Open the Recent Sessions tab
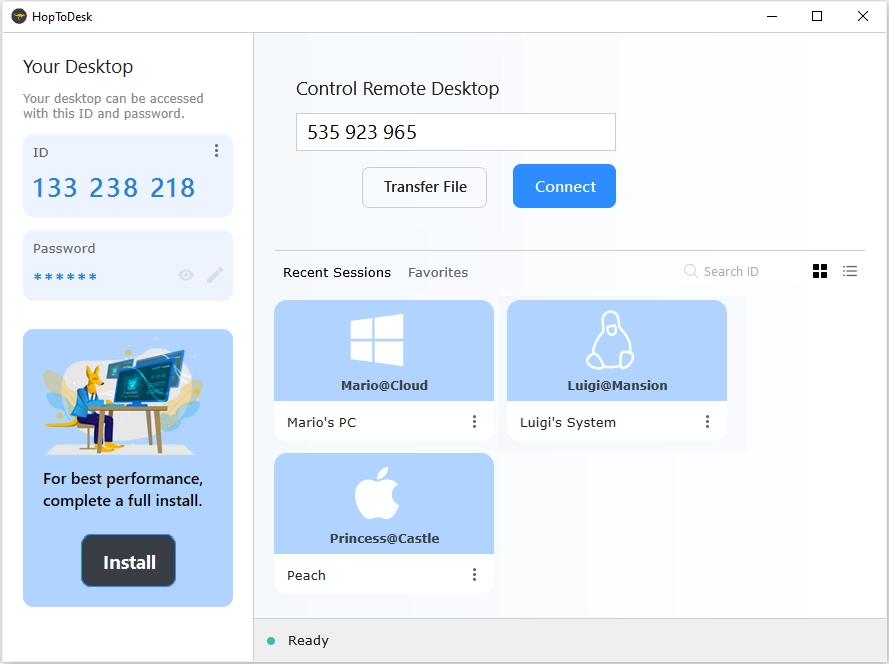Viewport: 889px width, 664px height. click(336, 272)
